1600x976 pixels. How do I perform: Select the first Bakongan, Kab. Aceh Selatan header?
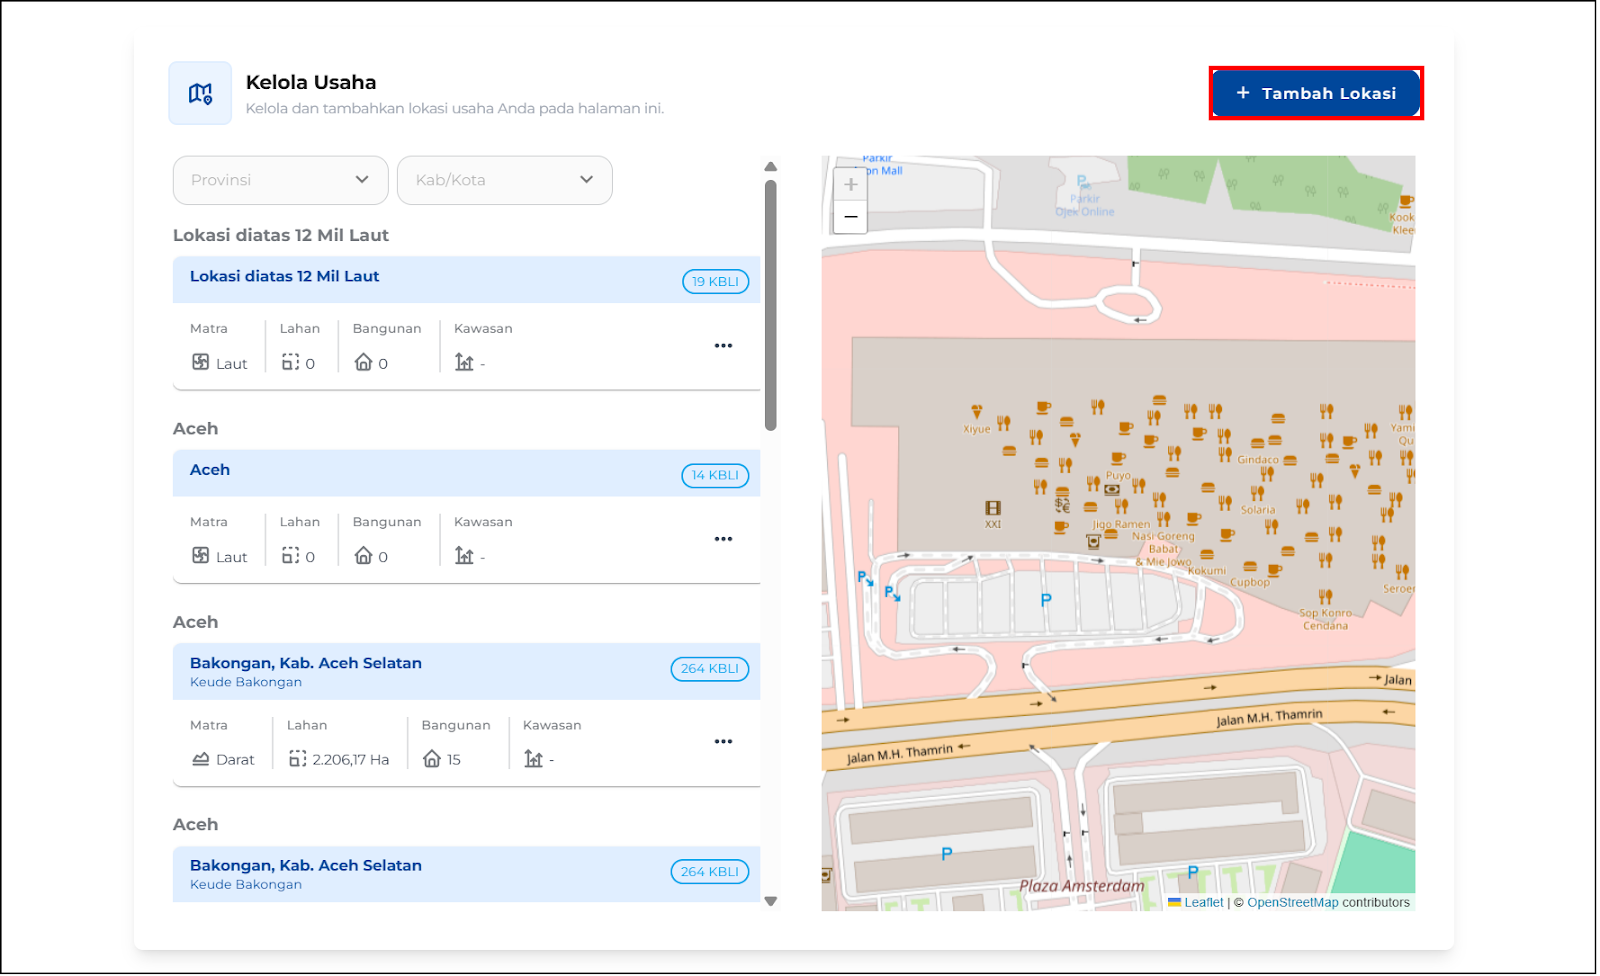pyautogui.click(x=420, y=671)
